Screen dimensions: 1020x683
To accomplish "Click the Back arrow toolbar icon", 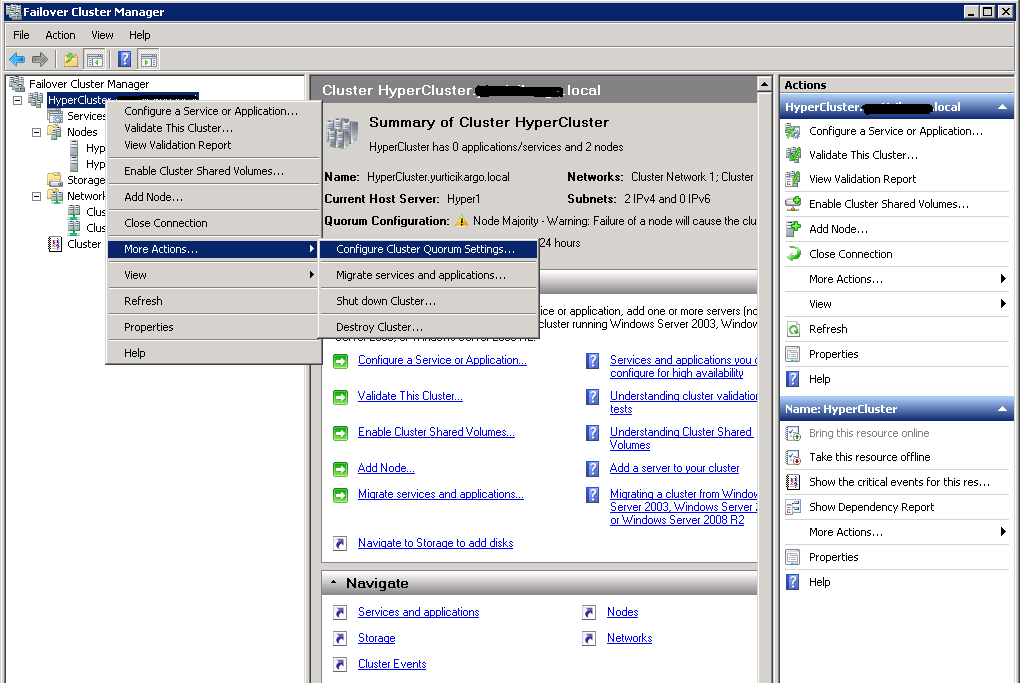I will pos(17,60).
